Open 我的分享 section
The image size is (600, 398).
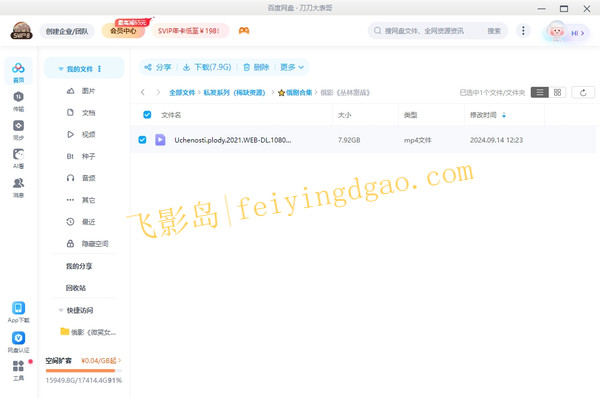(79, 266)
